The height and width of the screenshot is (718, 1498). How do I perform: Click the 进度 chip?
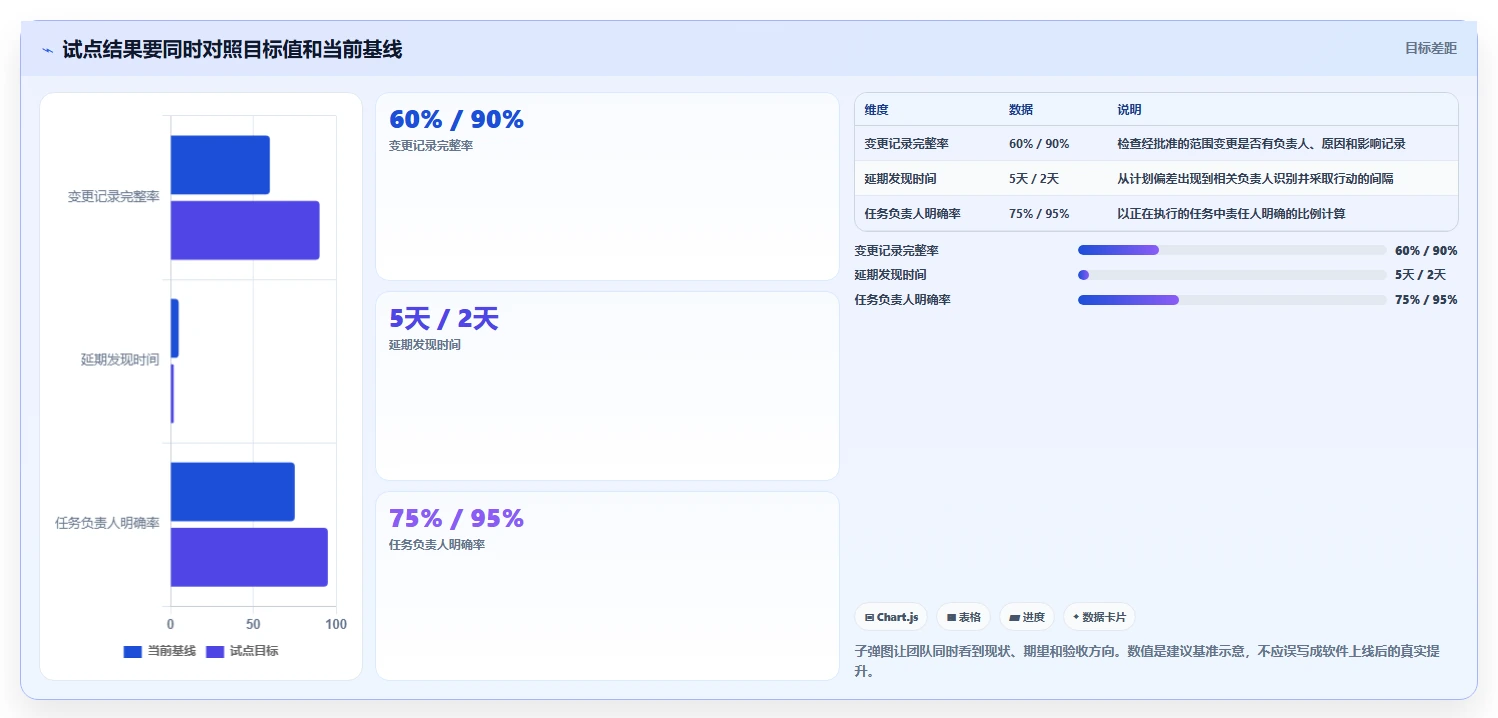1027,617
